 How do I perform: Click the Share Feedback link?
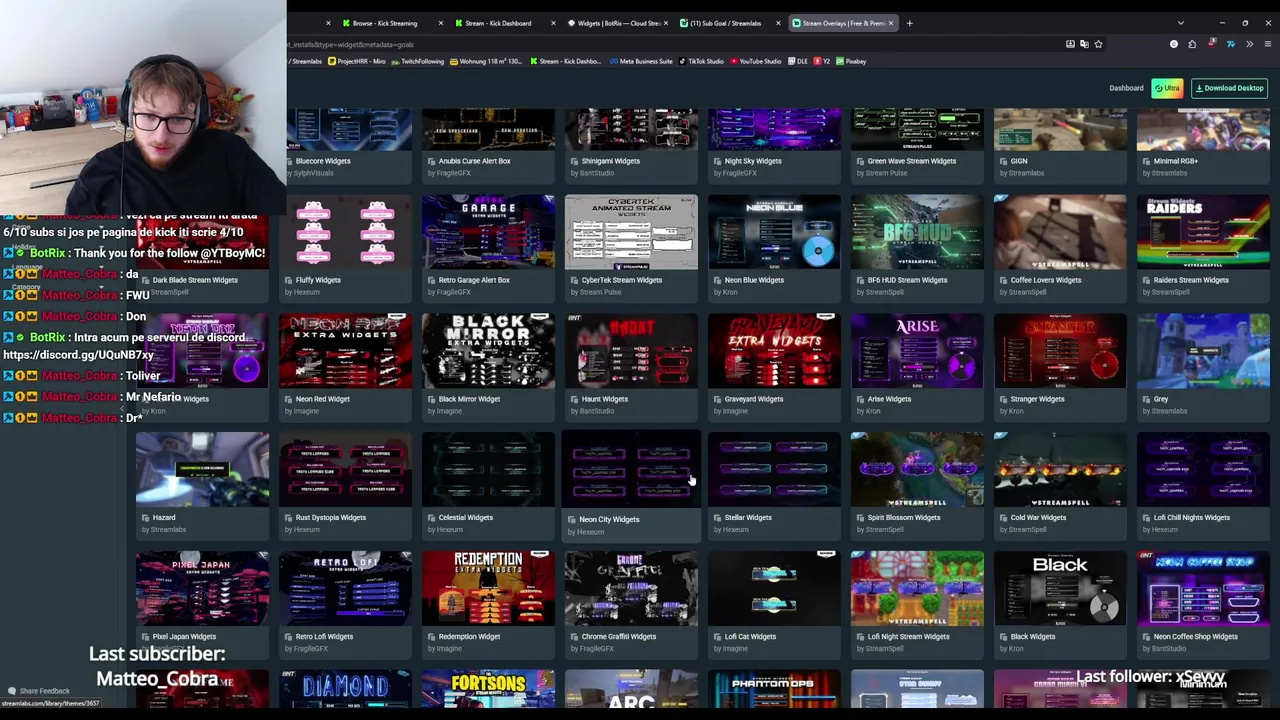click(39, 691)
